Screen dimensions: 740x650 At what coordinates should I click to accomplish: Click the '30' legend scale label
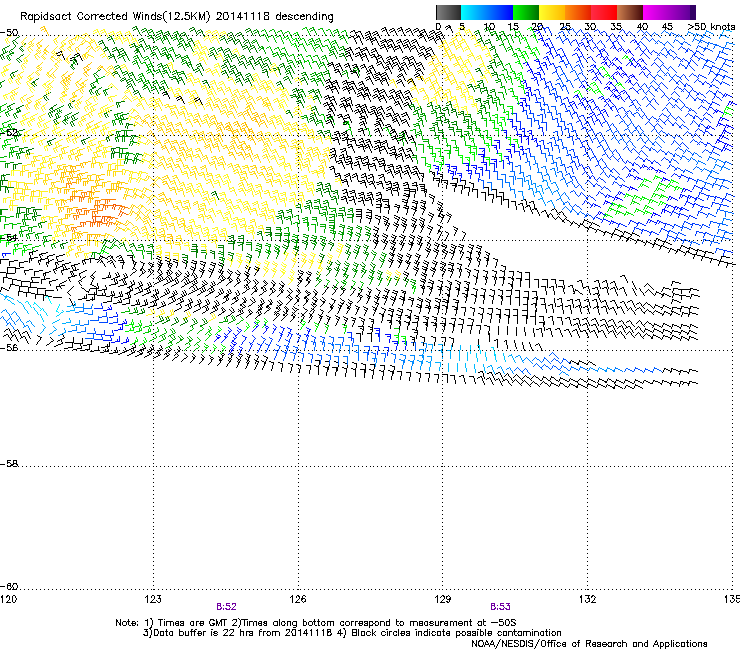pos(590,27)
